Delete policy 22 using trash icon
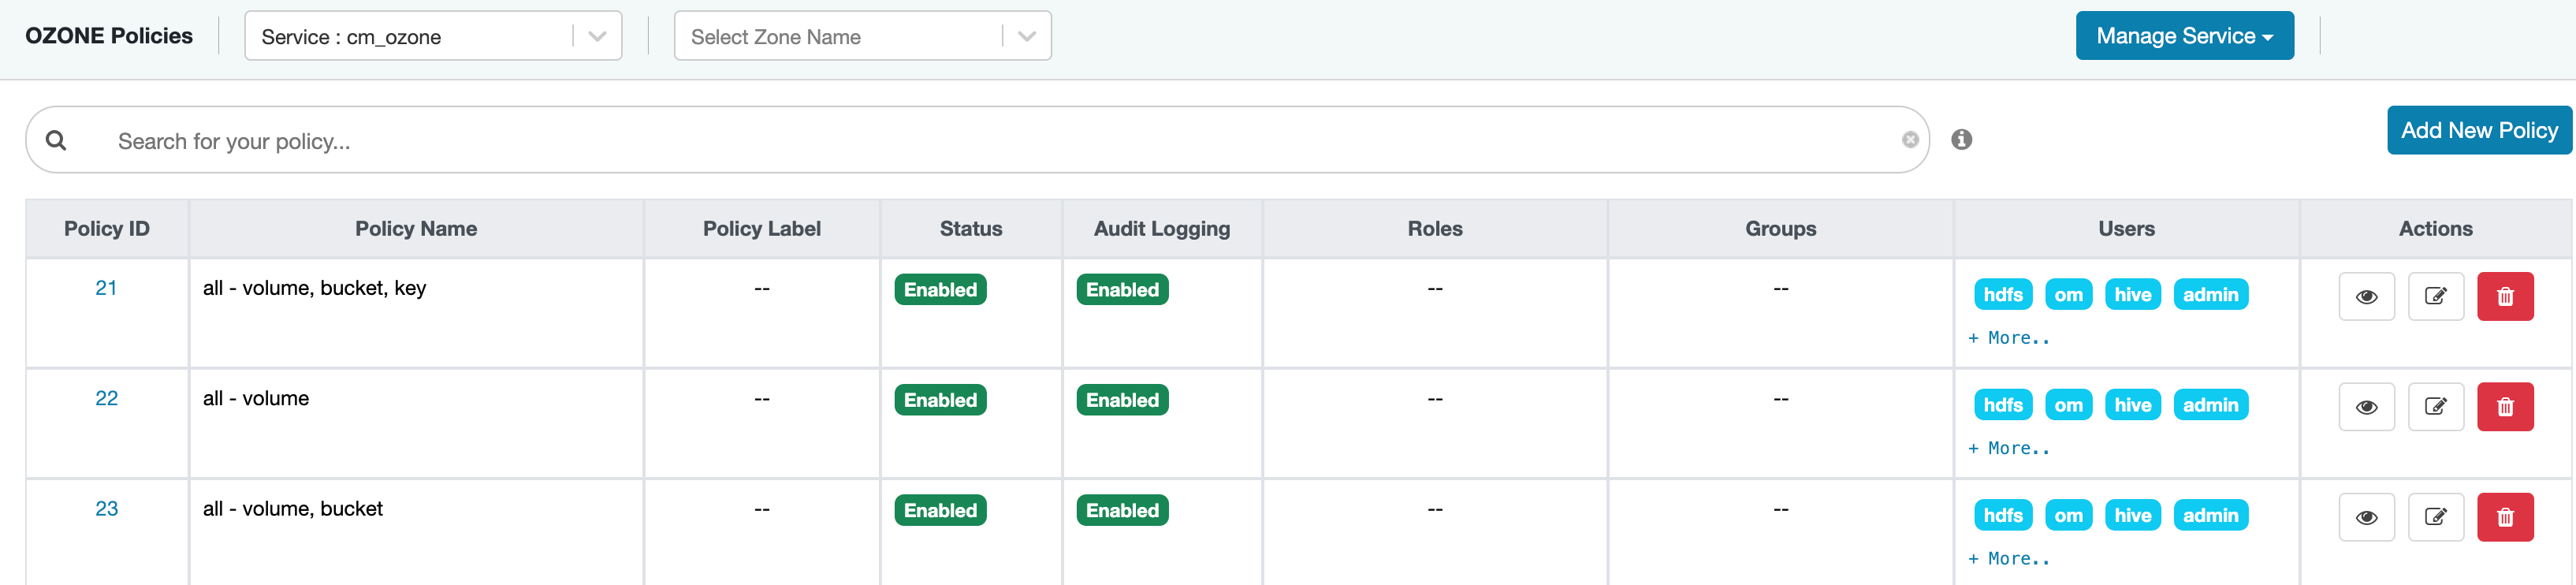Image resolution: width=2576 pixels, height=585 pixels. [x=2504, y=407]
